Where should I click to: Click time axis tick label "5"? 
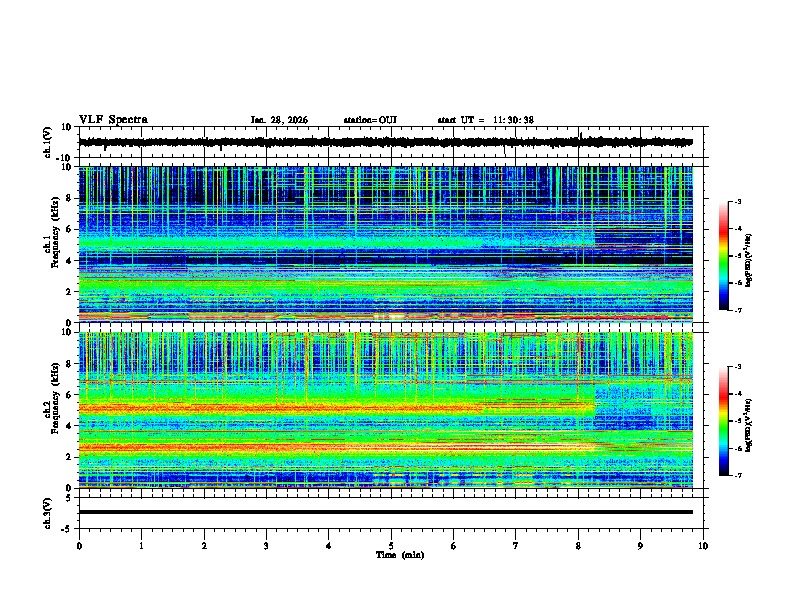coord(391,546)
